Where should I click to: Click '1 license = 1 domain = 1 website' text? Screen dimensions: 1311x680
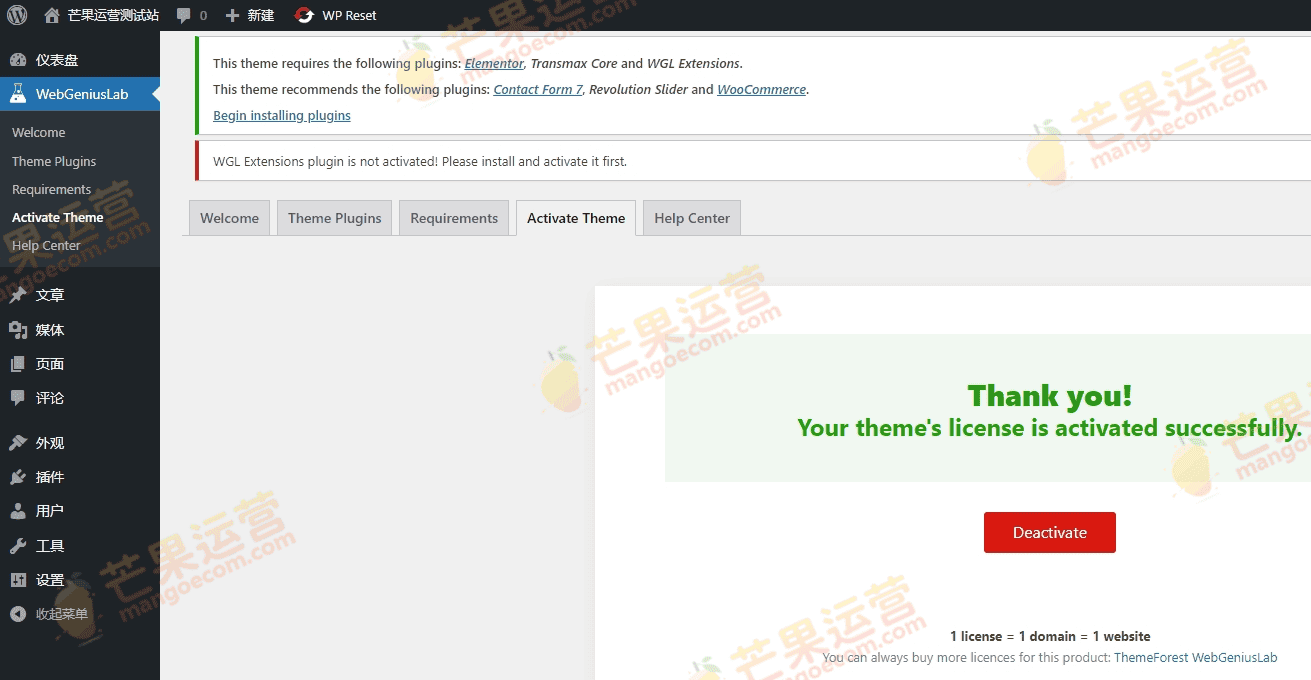(1050, 636)
